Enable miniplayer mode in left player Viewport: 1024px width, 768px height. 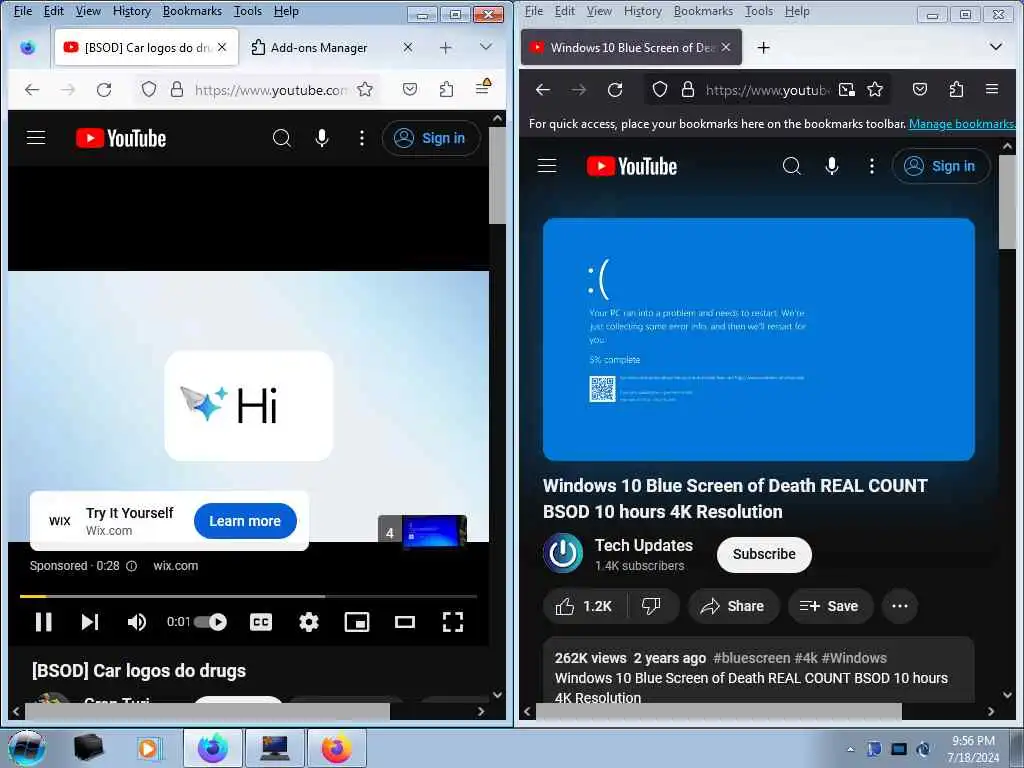click(x=357, y=622)
